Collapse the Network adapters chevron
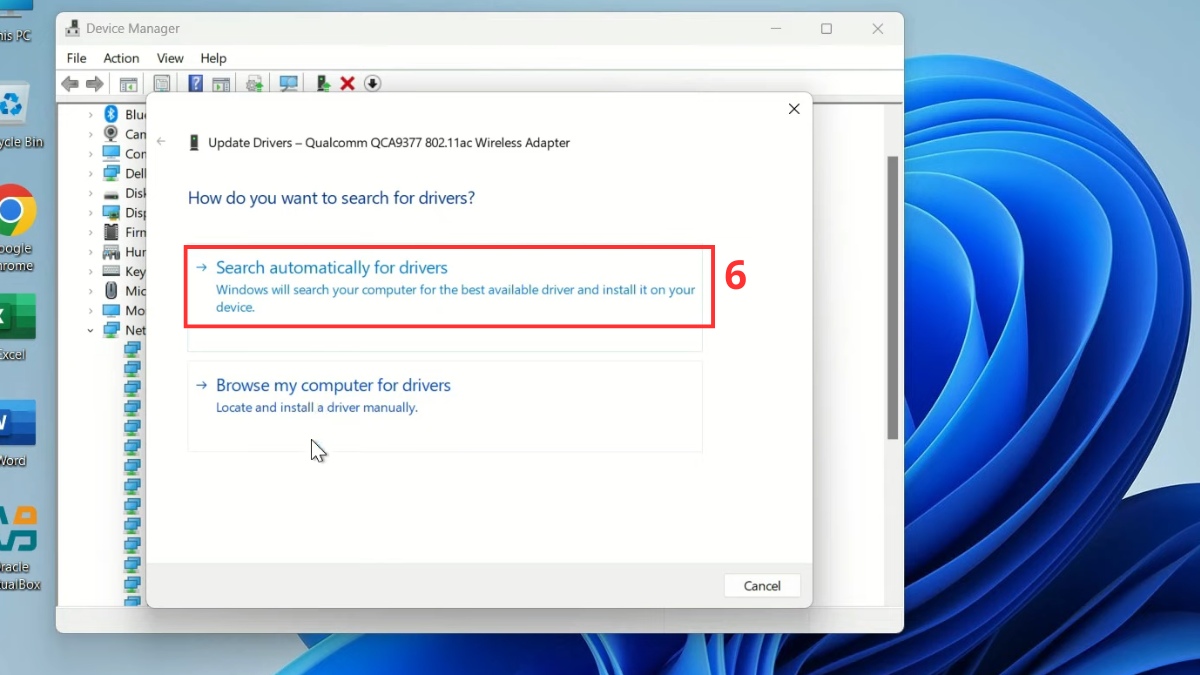1200x675 pixels. (90, 330)
